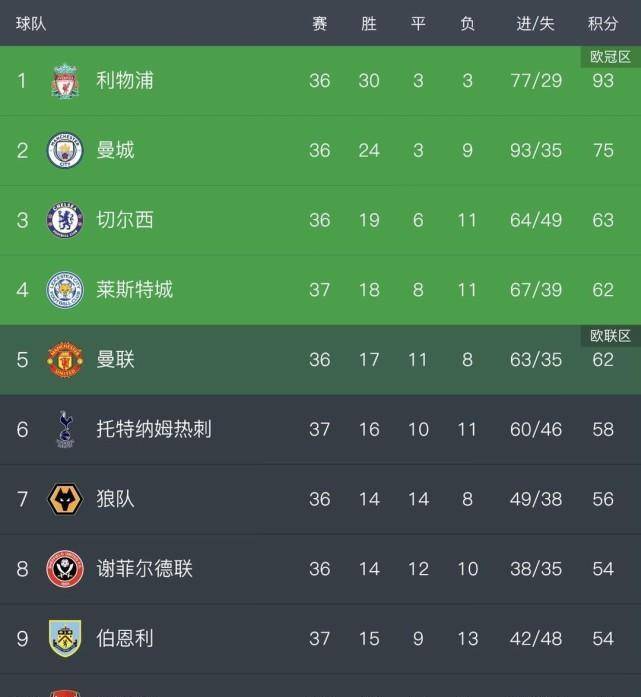This screenshot has height=697, width=641.
Task: Click the Chelsea club crest
Action: click(66, 220)
